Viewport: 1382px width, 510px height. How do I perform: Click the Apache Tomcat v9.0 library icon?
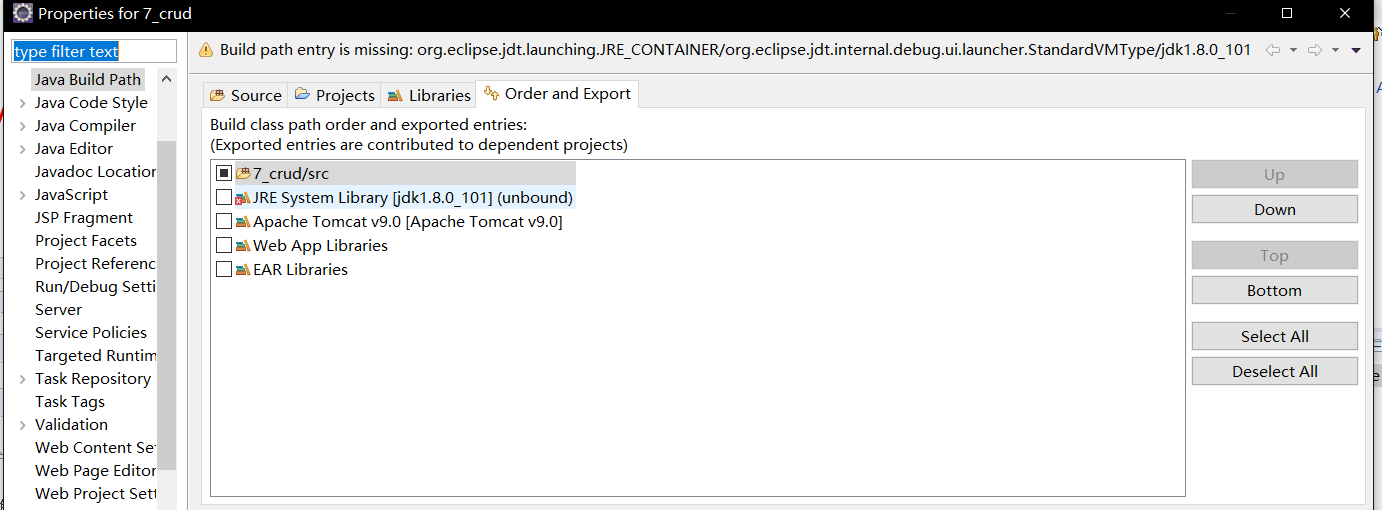pos(243,222)
